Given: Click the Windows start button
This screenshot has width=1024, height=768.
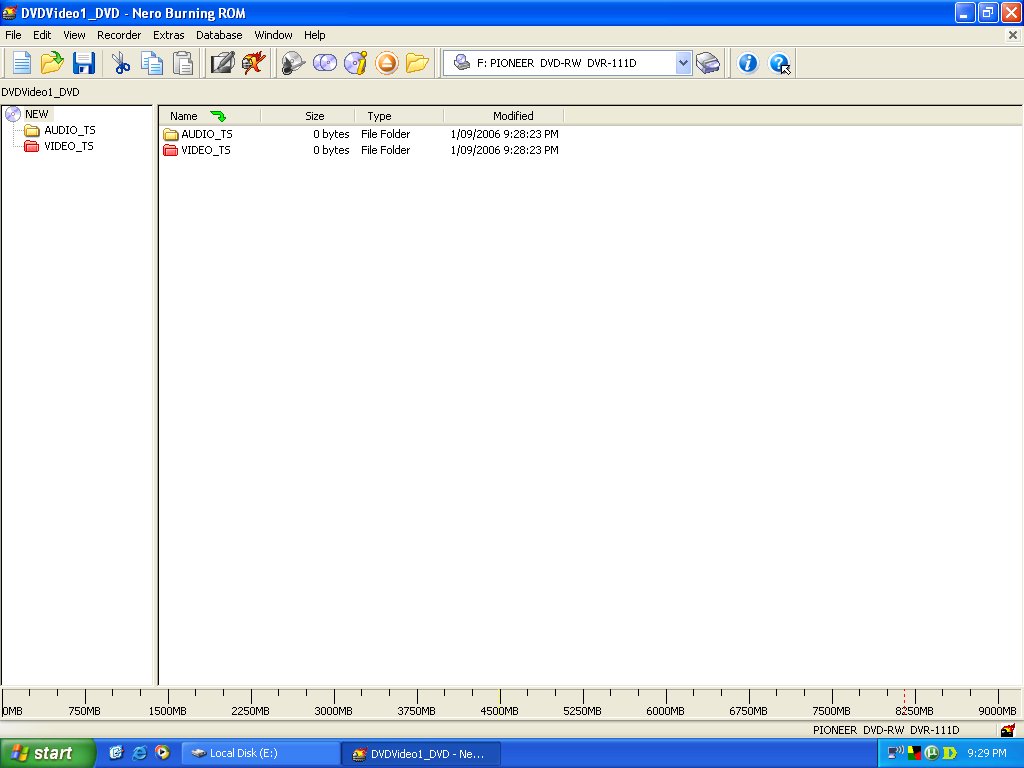Looking at the screenshot, I should [48, 753].
